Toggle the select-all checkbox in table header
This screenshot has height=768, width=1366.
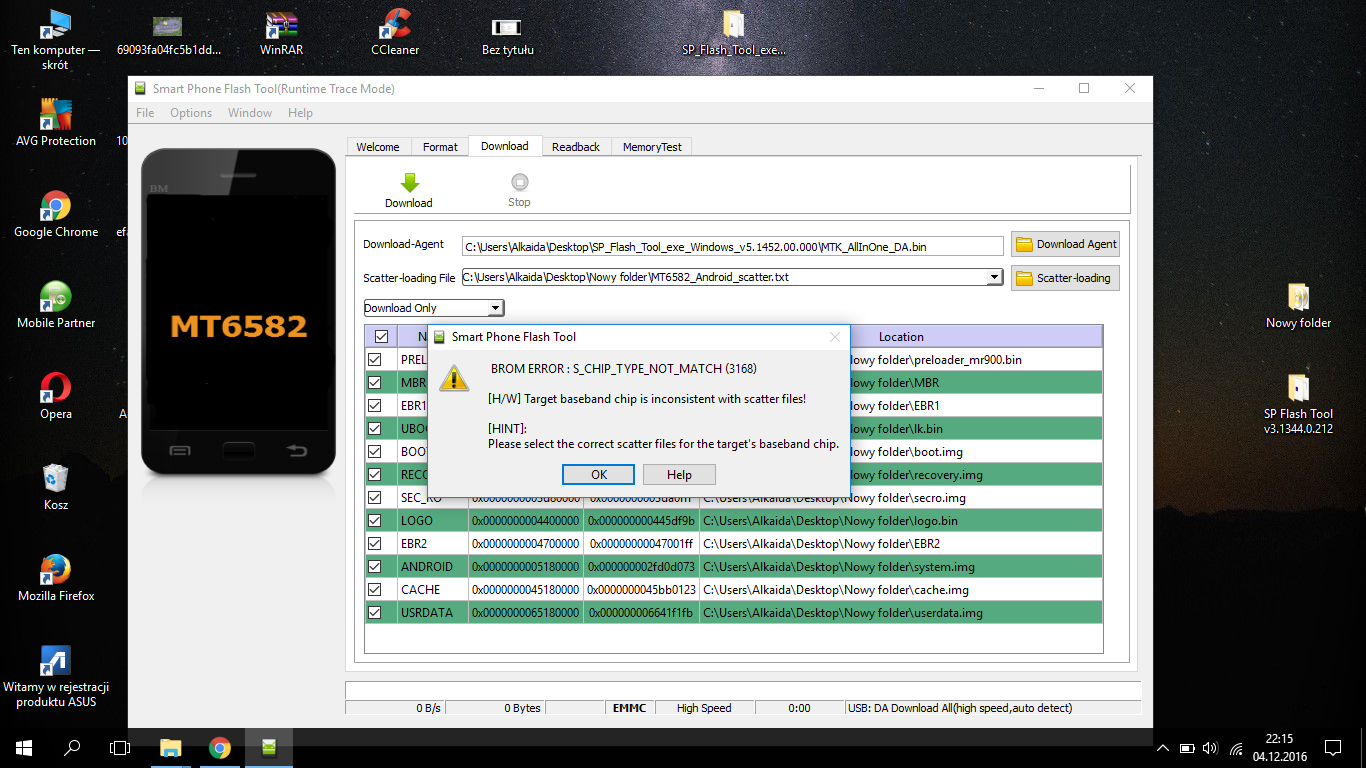click(380, 337)
